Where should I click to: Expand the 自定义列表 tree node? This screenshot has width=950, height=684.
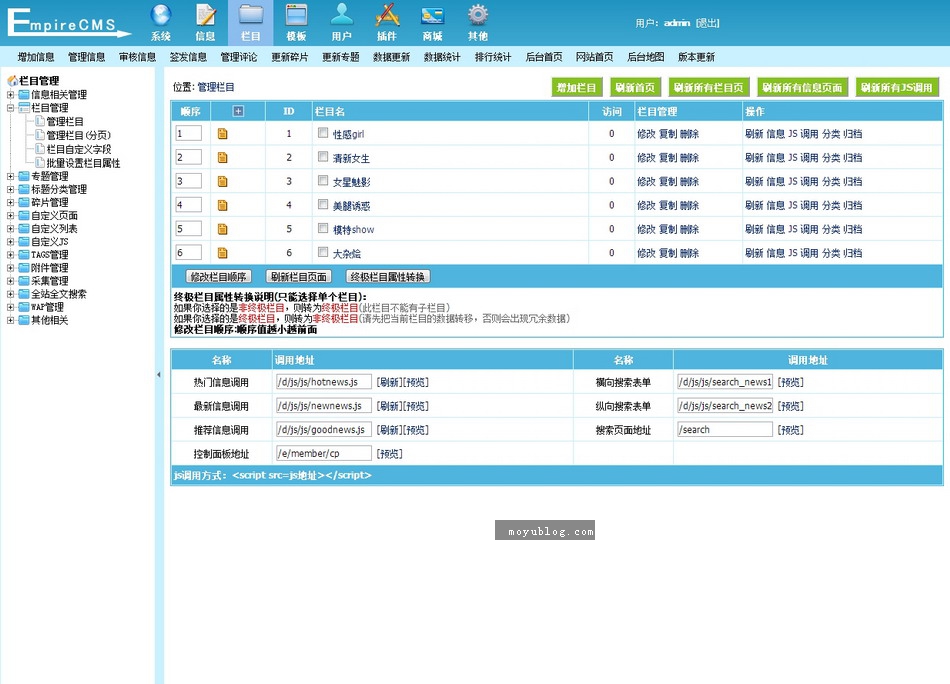pyautogui.click(x=10, y=228)
